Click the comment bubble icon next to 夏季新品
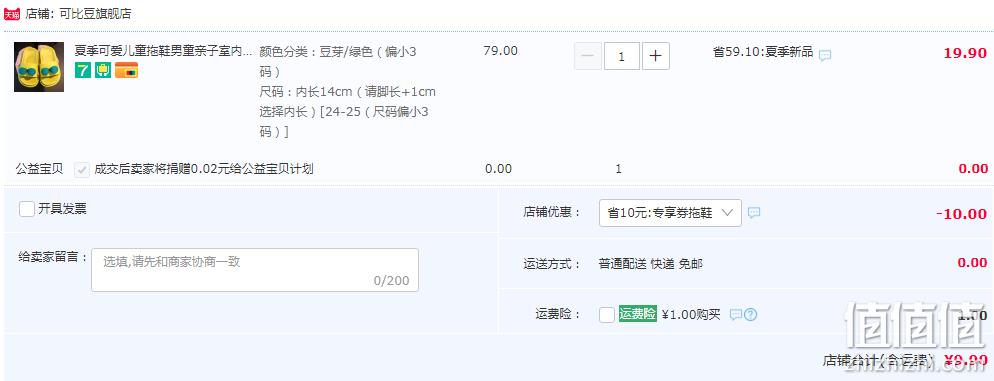Screen dimensions: 994x381 [825, 56]
